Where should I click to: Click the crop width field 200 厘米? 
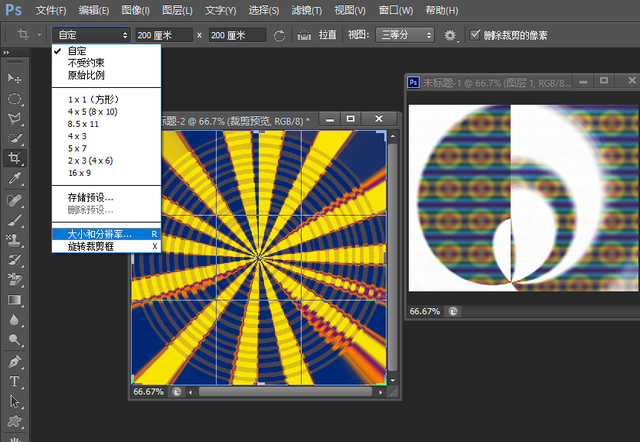point(163,34)
